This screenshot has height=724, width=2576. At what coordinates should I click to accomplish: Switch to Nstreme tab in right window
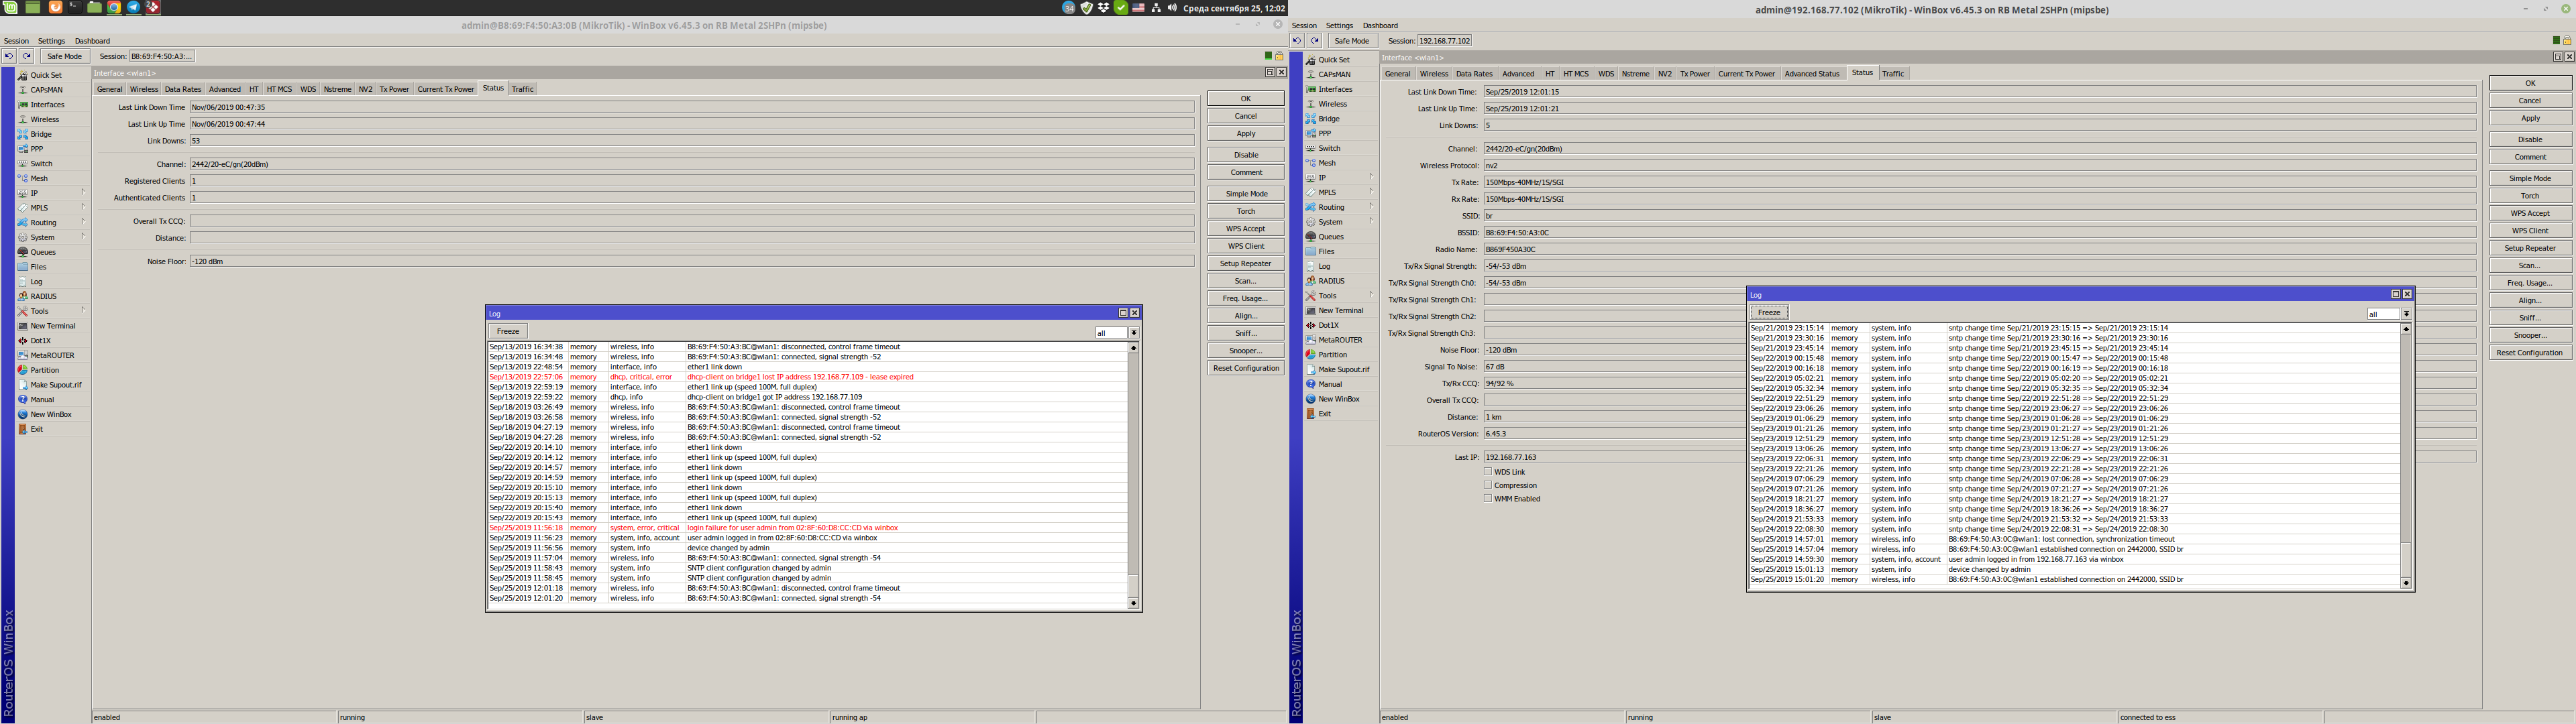1635,74
